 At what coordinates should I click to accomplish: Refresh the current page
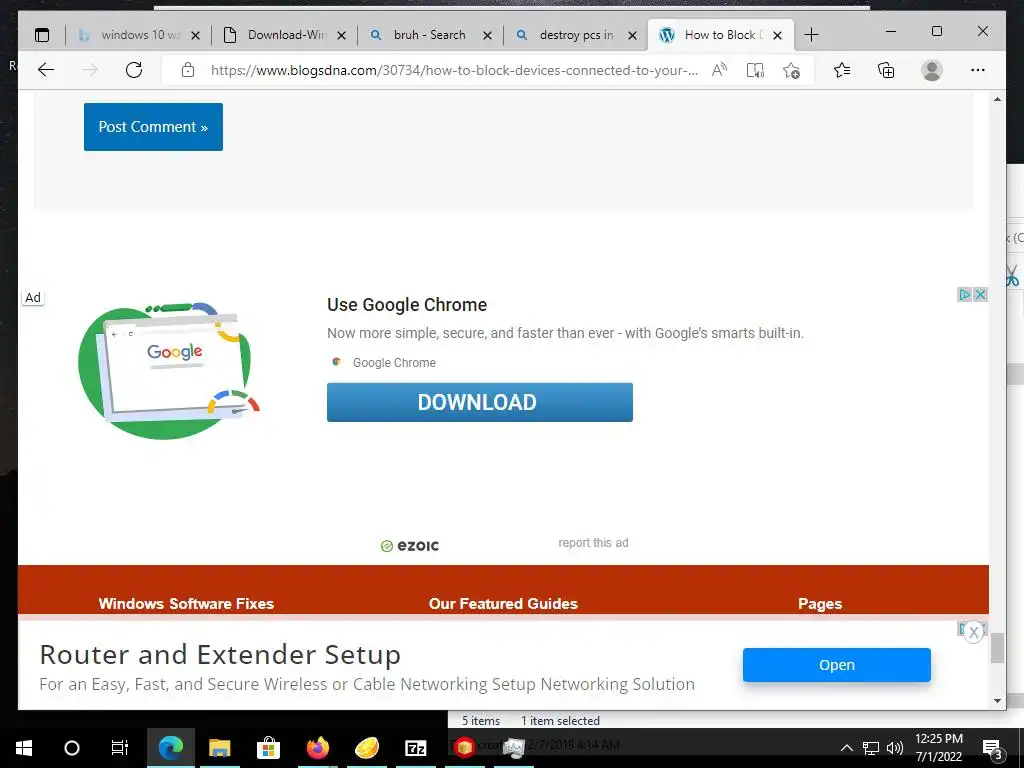pyautogui.click(x=134, y=70)
